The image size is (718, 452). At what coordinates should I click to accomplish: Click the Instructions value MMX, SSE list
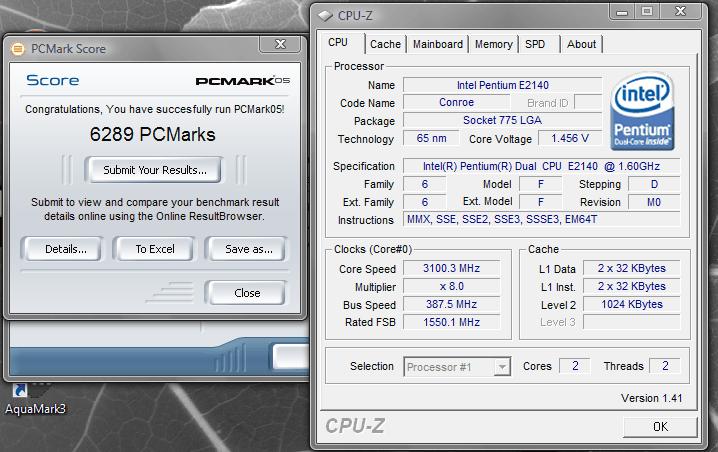(541, 219)
